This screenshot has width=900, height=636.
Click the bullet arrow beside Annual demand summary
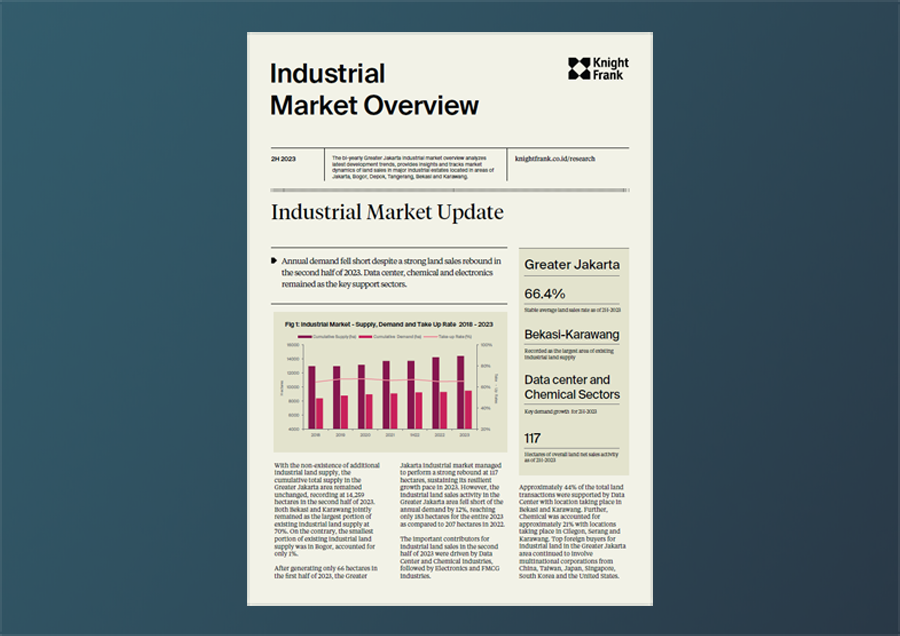tap(274, 261)
